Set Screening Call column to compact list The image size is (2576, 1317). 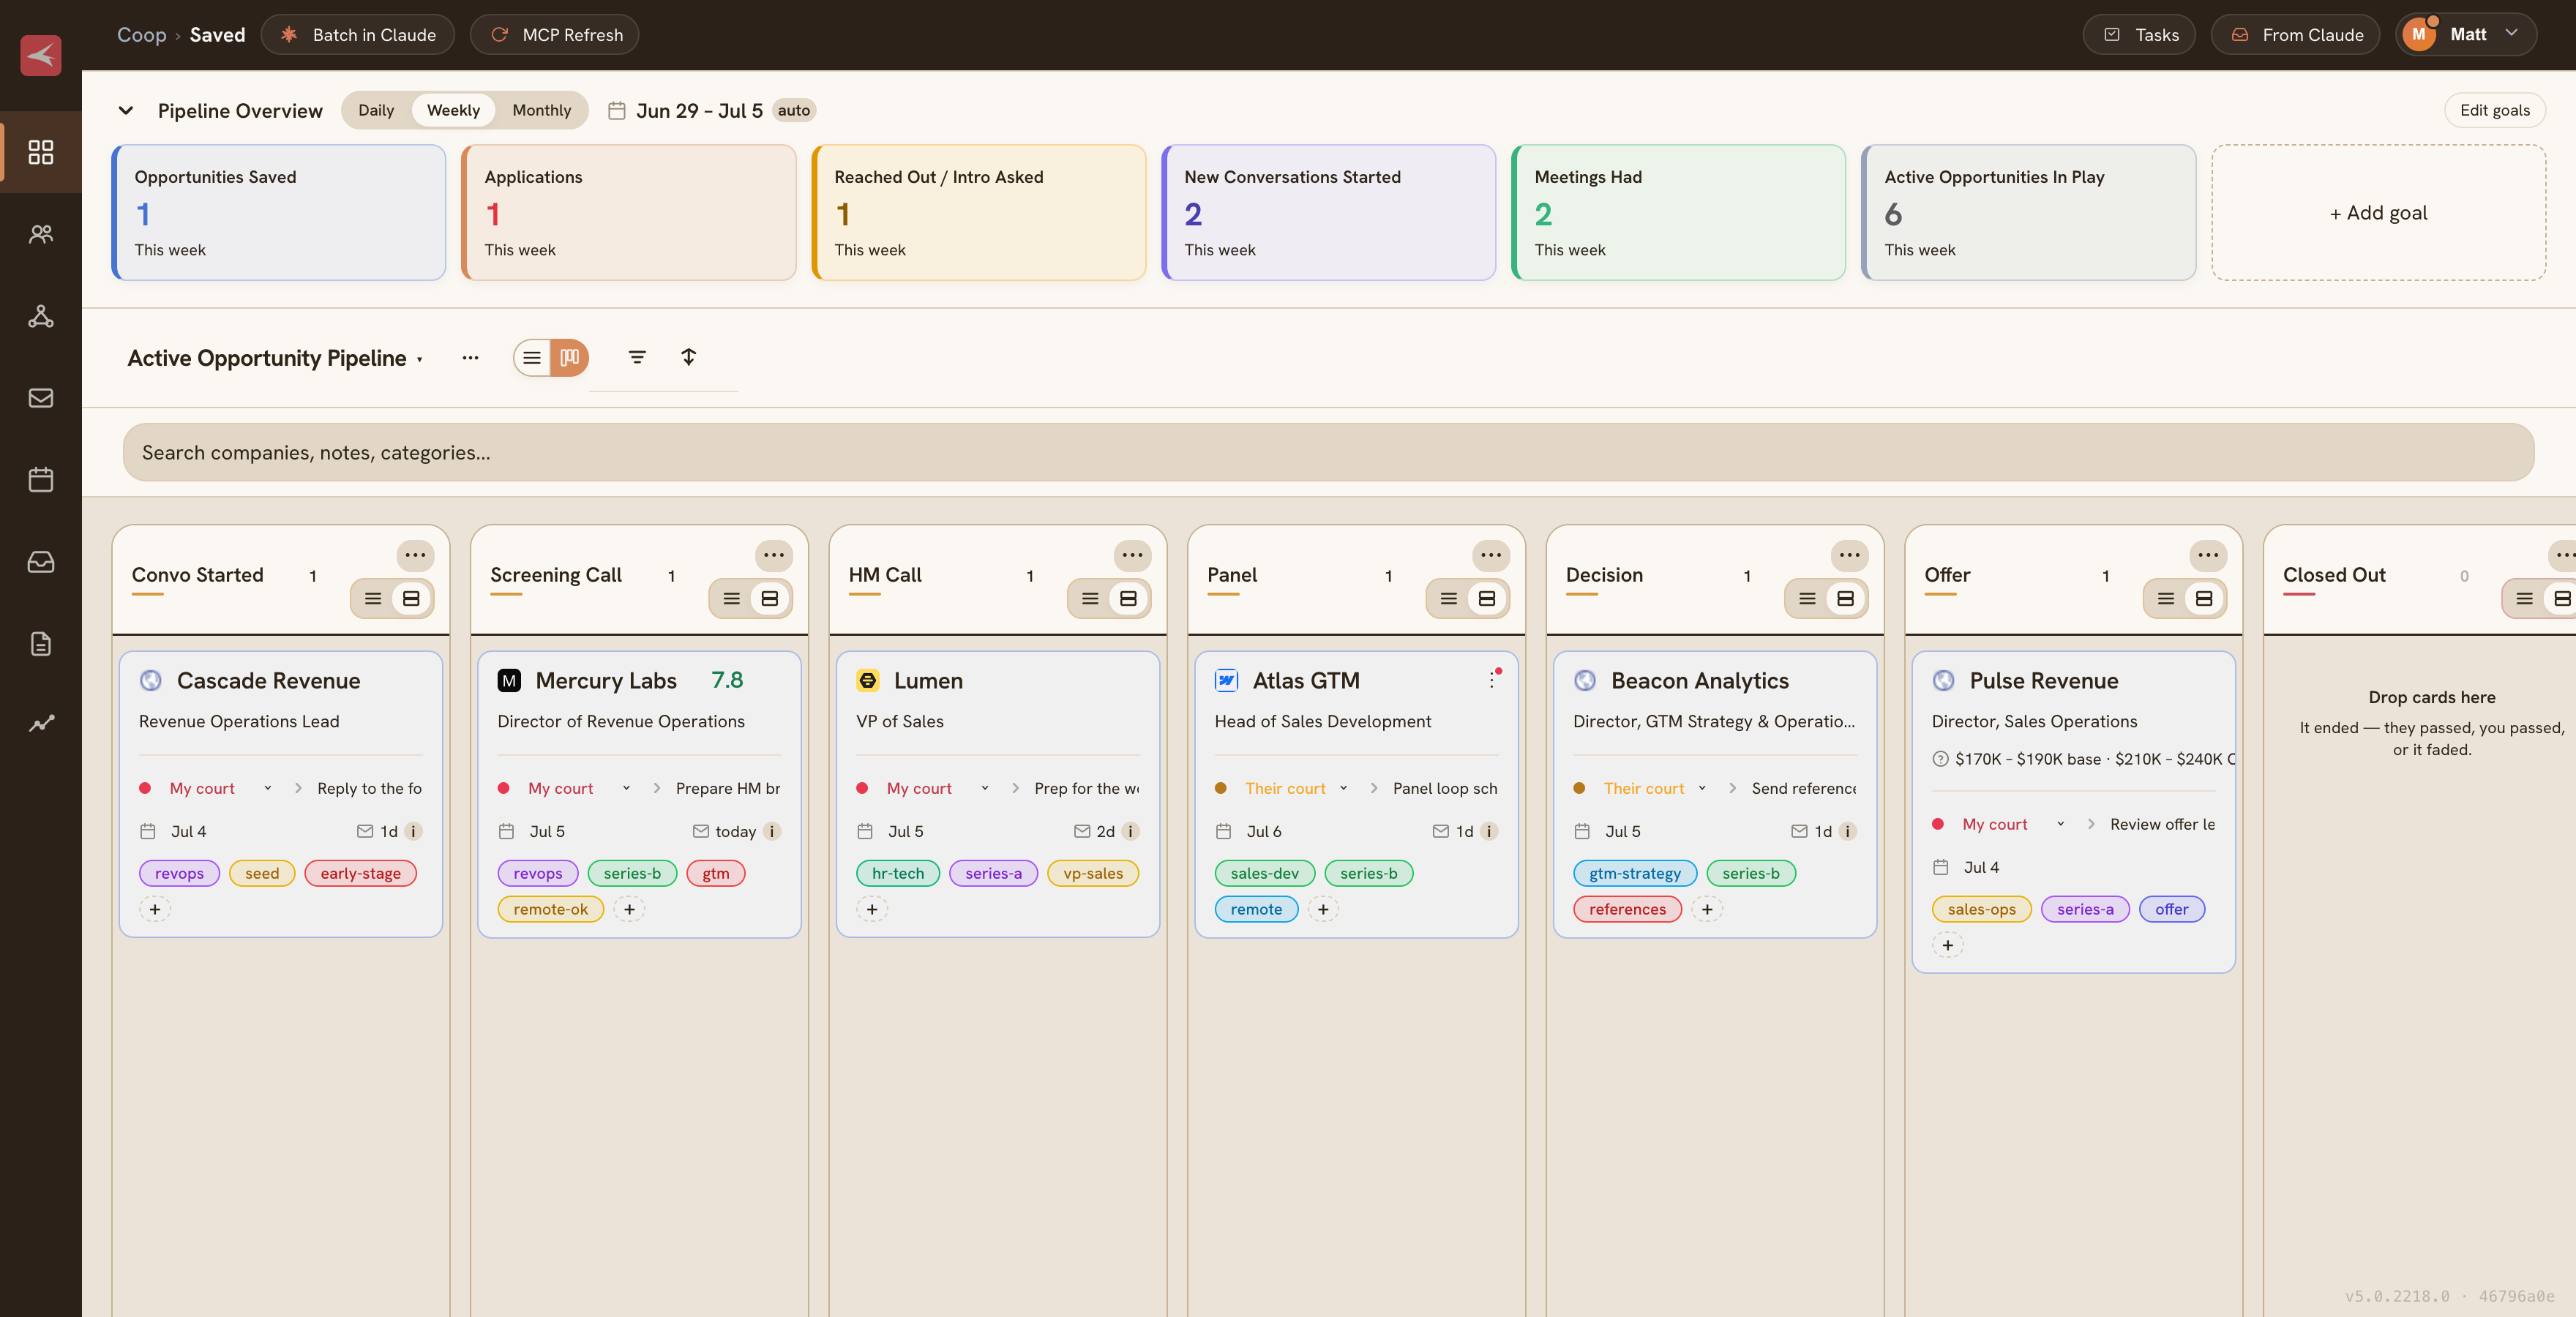tap(732, 598)
